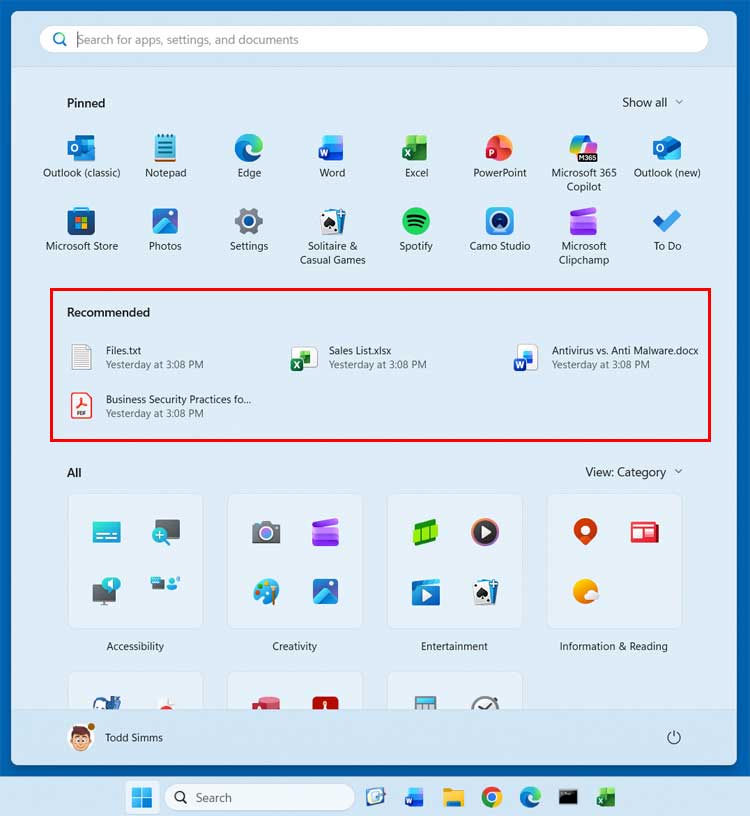Open Magnifier in Accessibility group
Viewport: 750px width, 816px height.
coord(166,532)
